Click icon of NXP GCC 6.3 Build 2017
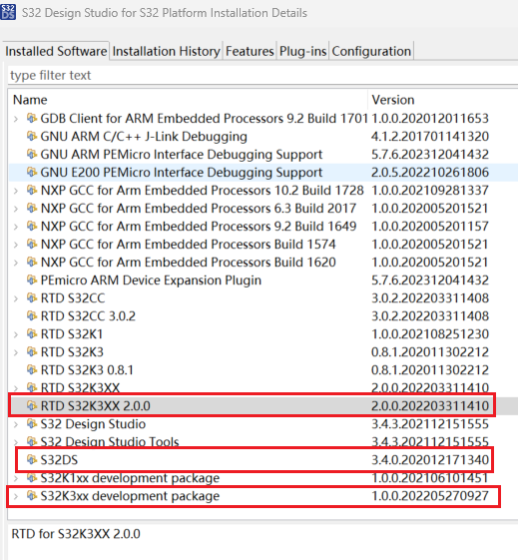The image size is (518, 560). click(x=32, y=208)
